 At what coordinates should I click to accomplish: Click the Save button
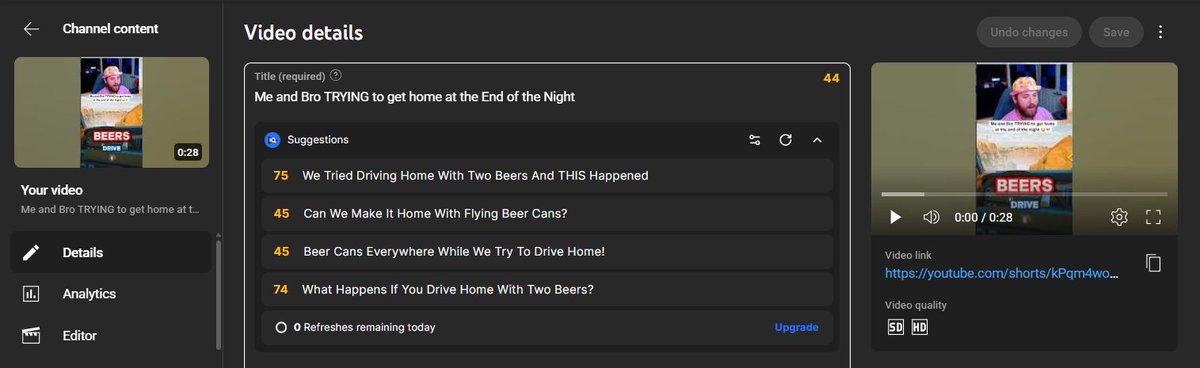click(x=1116, y=32)
